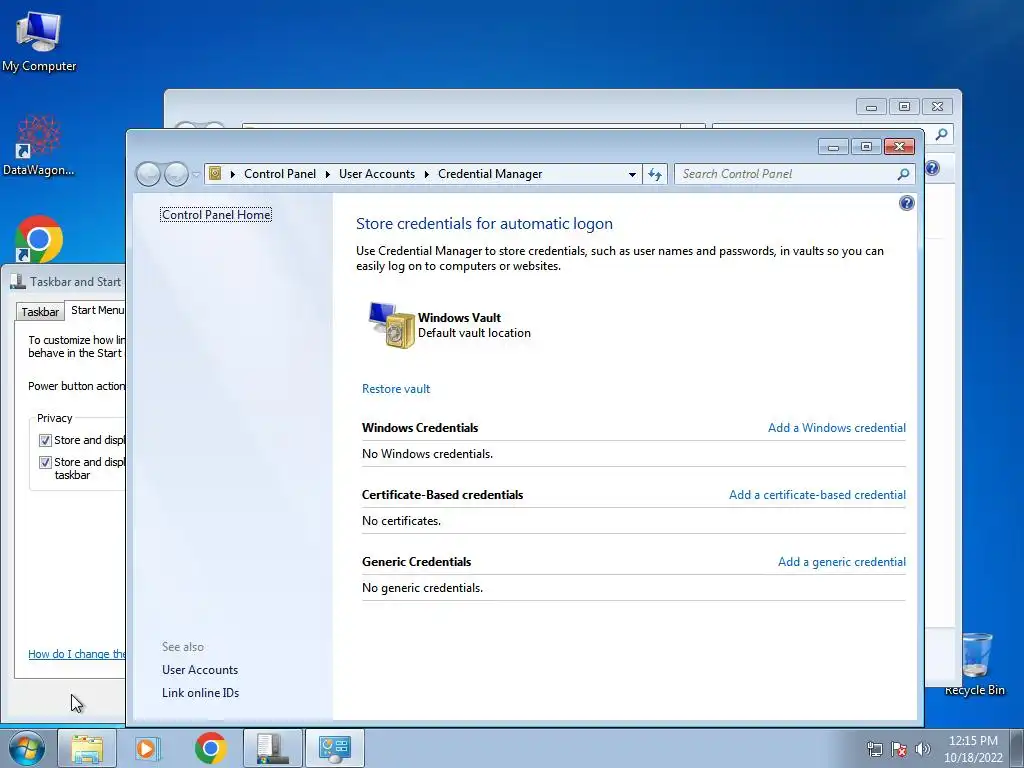This screenshot has height=768, width=1024.
Task: Open the network status tray icon
Action: (x=874, y=749)
